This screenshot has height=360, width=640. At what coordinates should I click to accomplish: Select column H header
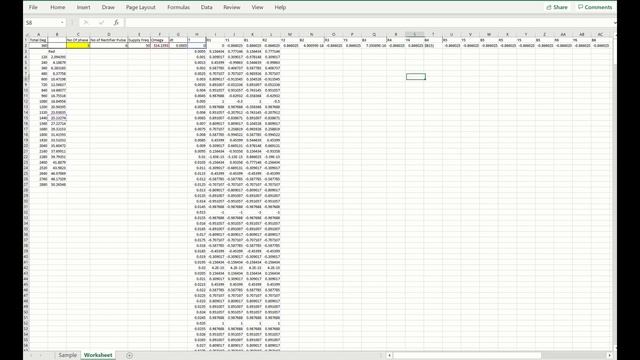pyautogui.click(x=197, y=35)
